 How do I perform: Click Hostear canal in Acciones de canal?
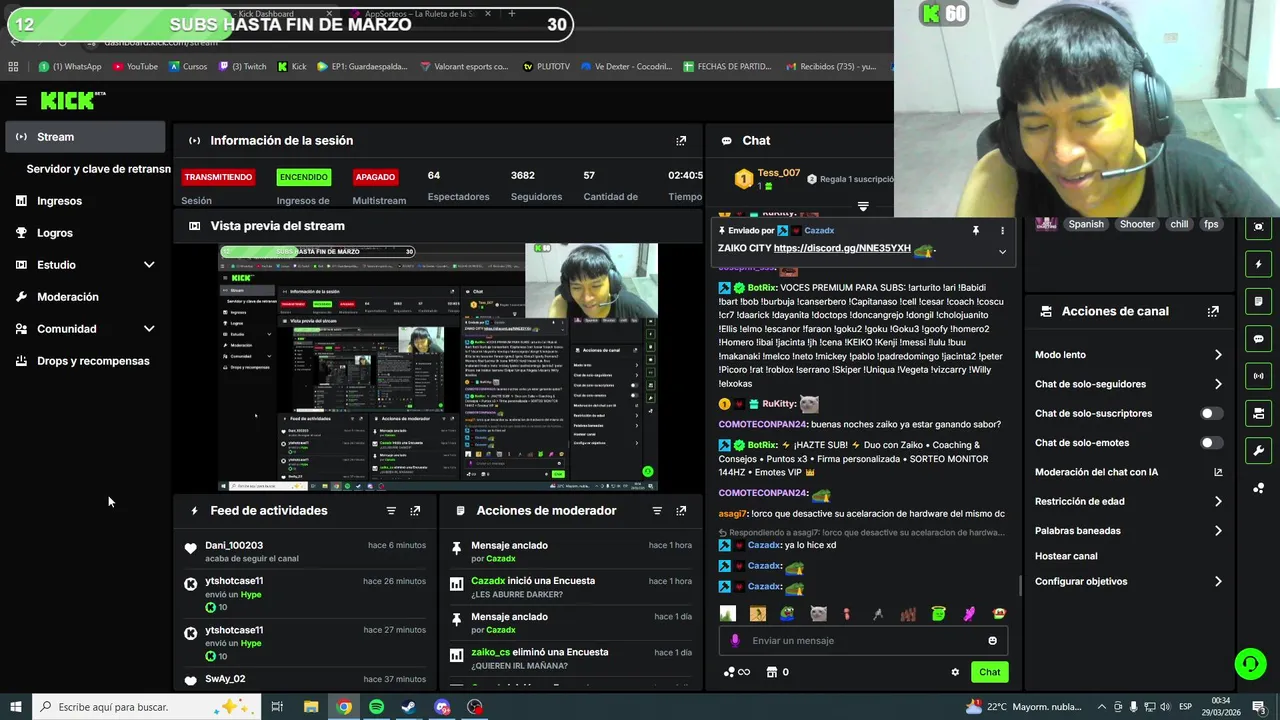(1066, 556)
